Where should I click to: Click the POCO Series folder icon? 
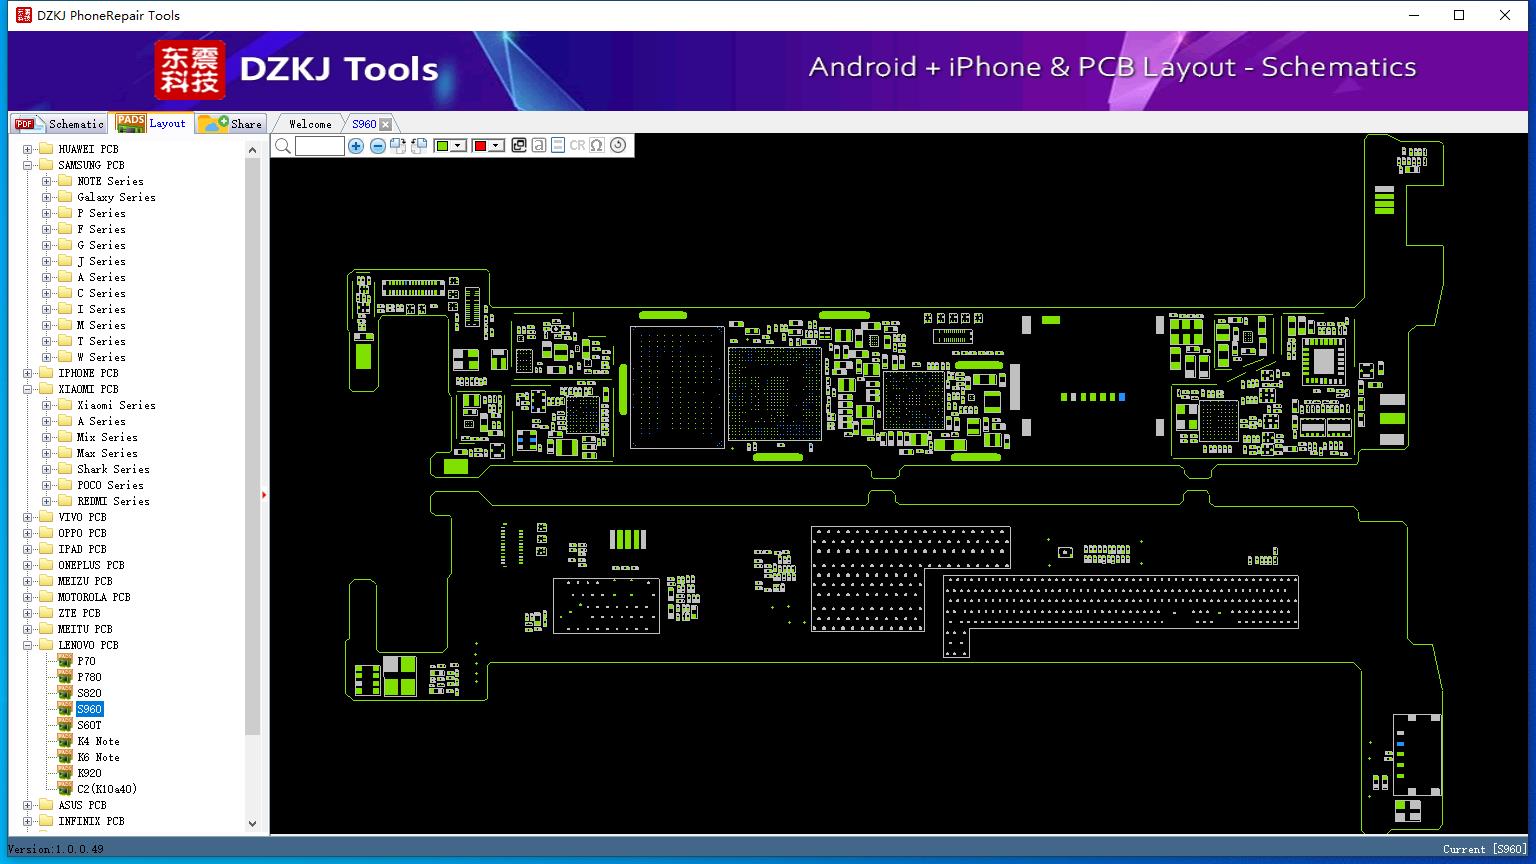(x=65, y=485)
